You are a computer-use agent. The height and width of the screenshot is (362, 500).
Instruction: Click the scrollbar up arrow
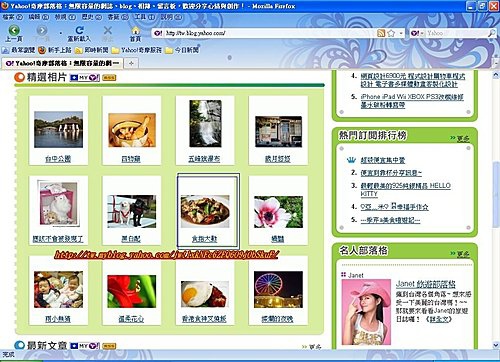click(x=496, y=75)
